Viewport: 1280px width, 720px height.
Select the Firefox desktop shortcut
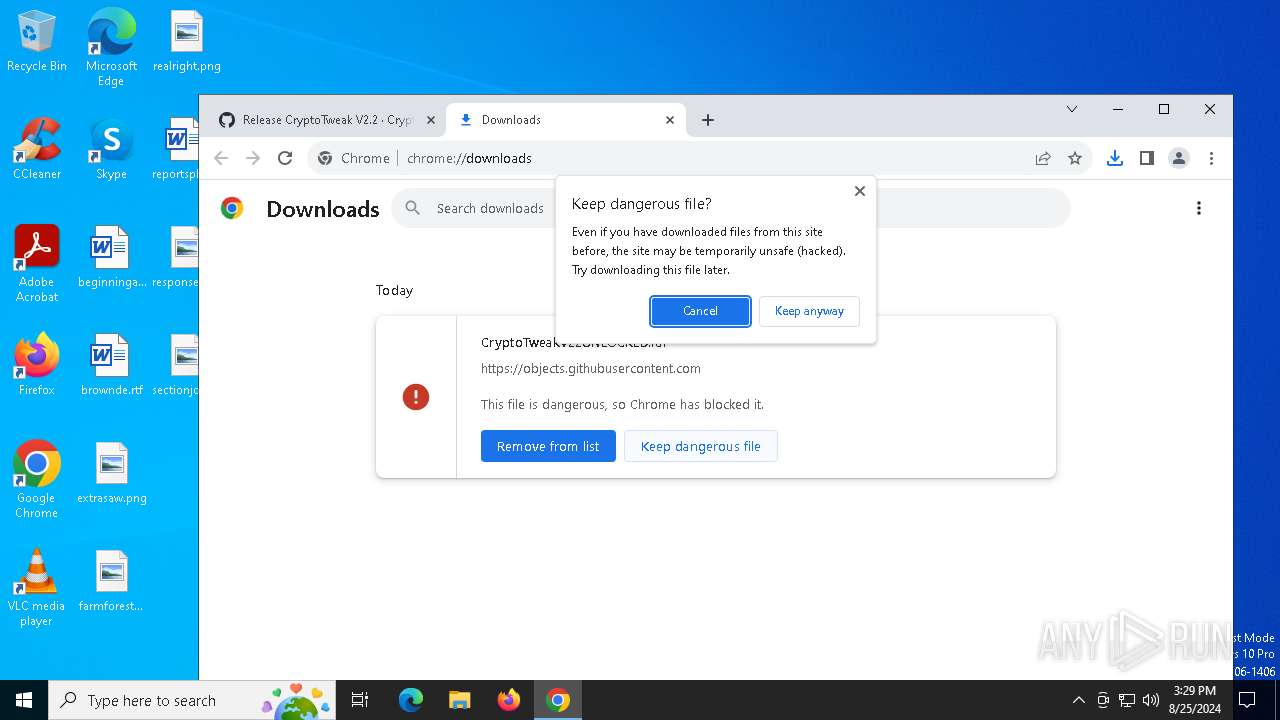click(37, 364)
